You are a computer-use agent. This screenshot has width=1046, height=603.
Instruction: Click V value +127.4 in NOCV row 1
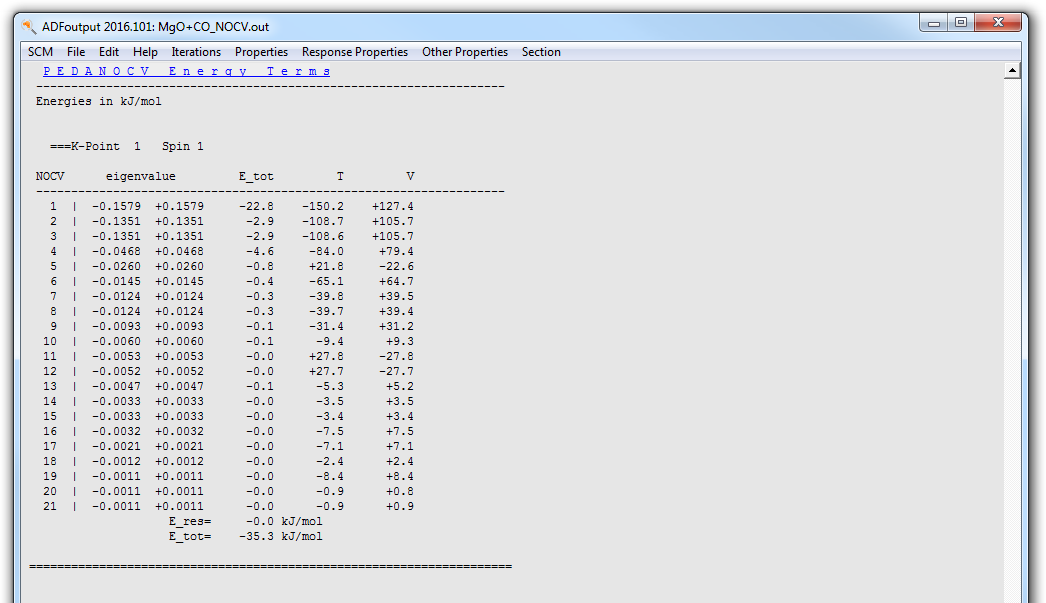coord(393,207)
